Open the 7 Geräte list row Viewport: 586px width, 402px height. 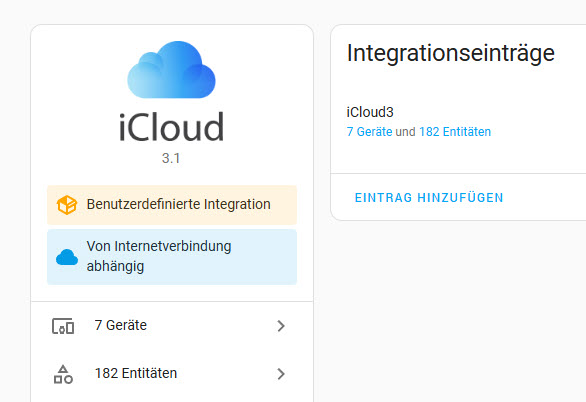172,326
